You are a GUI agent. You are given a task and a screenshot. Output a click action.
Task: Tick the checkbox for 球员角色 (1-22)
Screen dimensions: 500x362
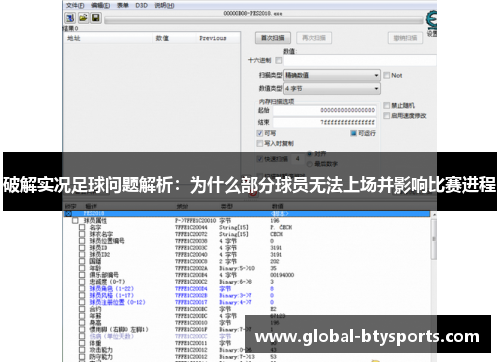pyautogui.click(x=82, y=289)
